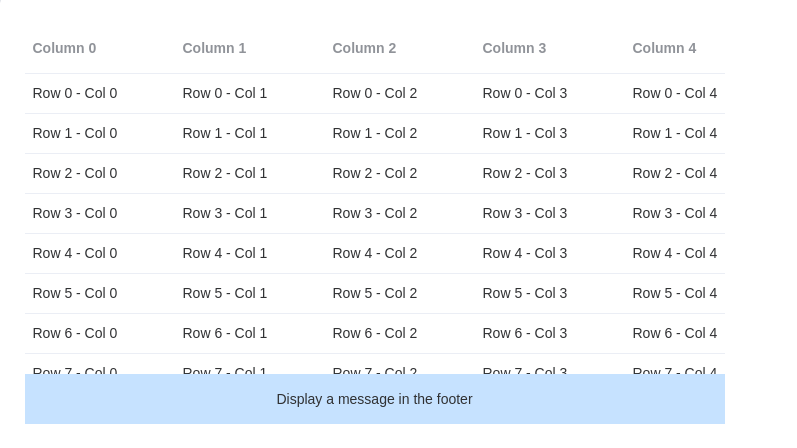Click cell Row 2 - Col 1
Image resolution: width=797 pixels, height=448 pixels.
[x=225, y=173]
